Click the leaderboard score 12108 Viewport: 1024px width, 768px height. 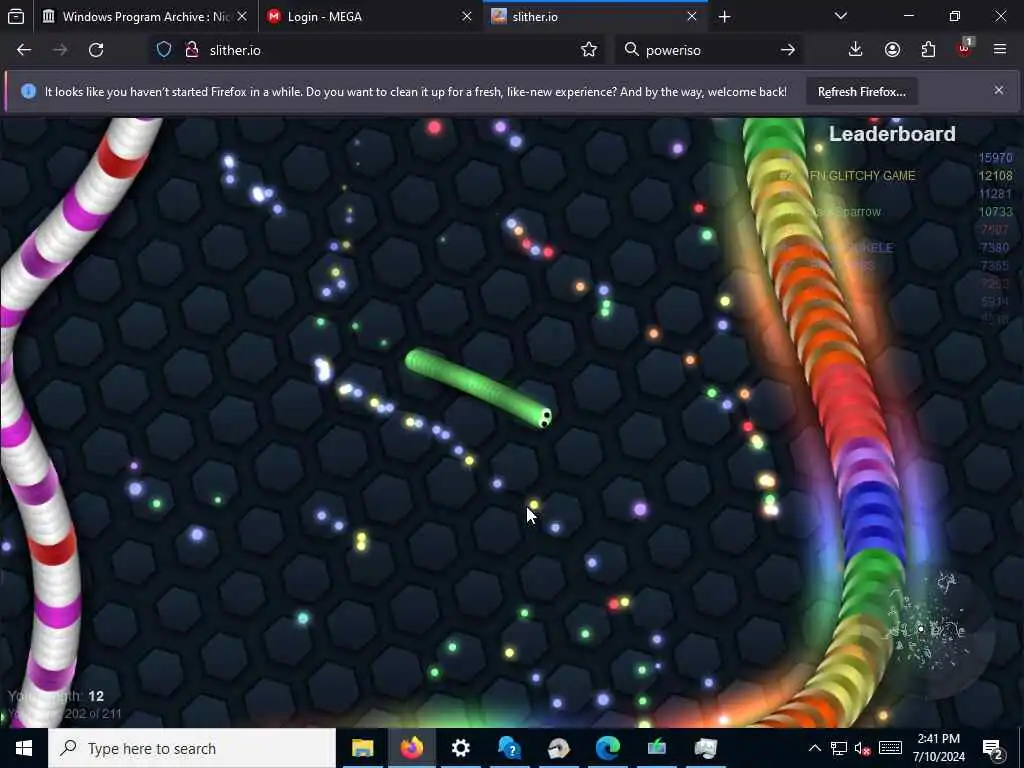pos(995,176)
